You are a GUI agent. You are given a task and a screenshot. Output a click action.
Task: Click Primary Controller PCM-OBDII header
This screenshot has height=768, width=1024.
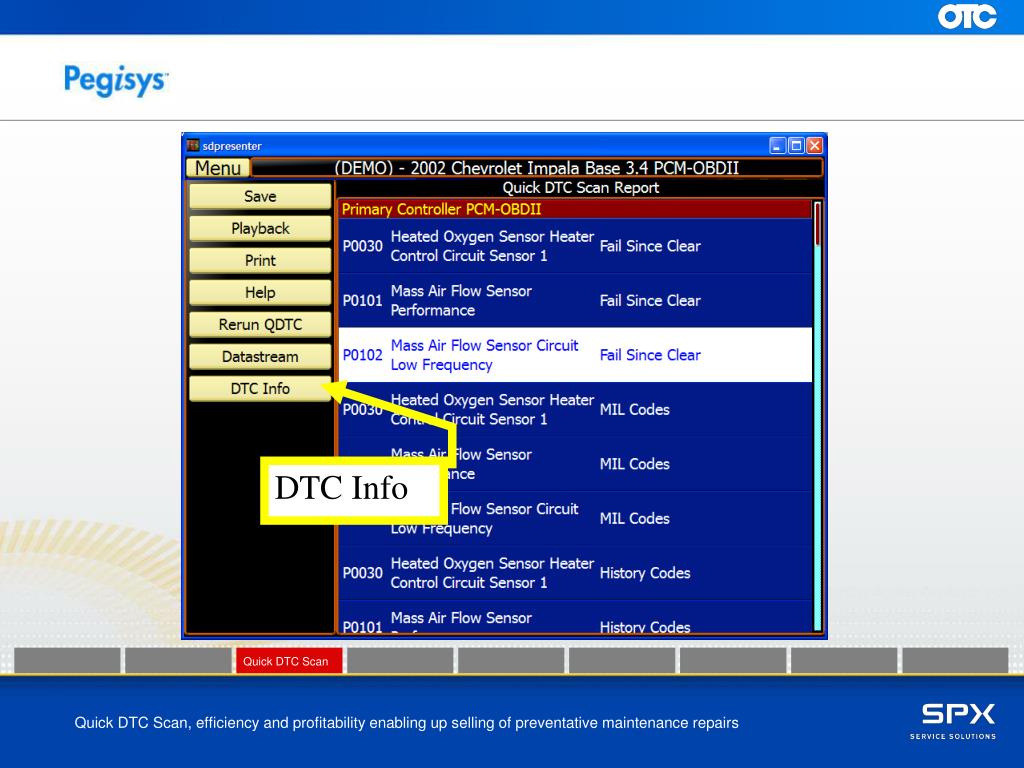pos(575,209)
